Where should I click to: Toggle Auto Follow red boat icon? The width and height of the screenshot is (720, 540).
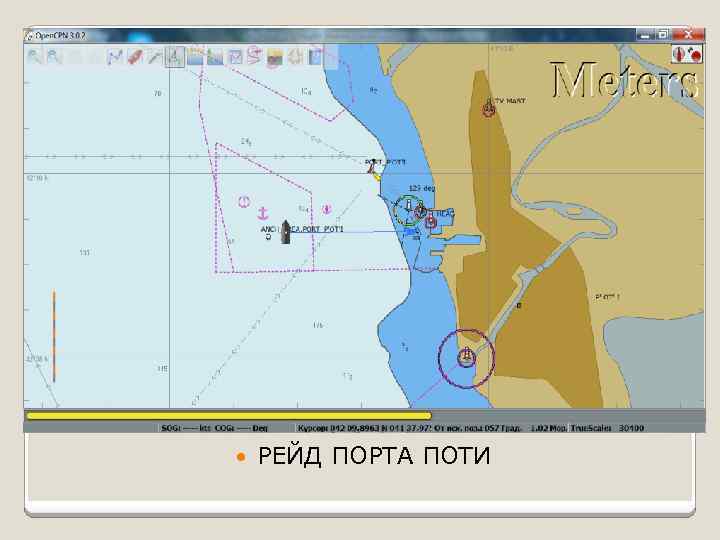135,57
